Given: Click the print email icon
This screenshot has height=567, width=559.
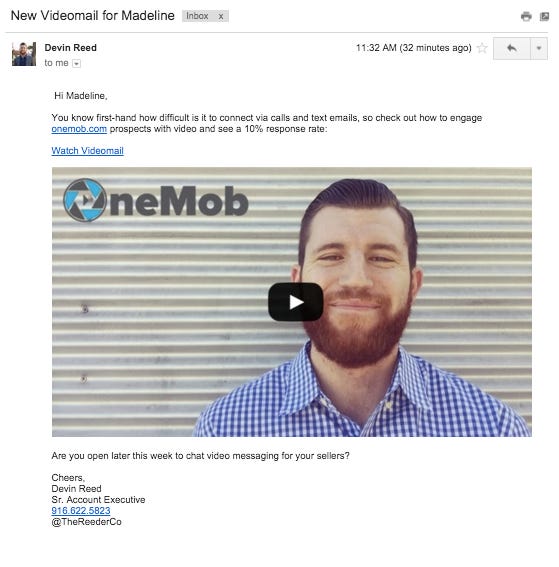Looking at the screenshot, I should 526,16.
